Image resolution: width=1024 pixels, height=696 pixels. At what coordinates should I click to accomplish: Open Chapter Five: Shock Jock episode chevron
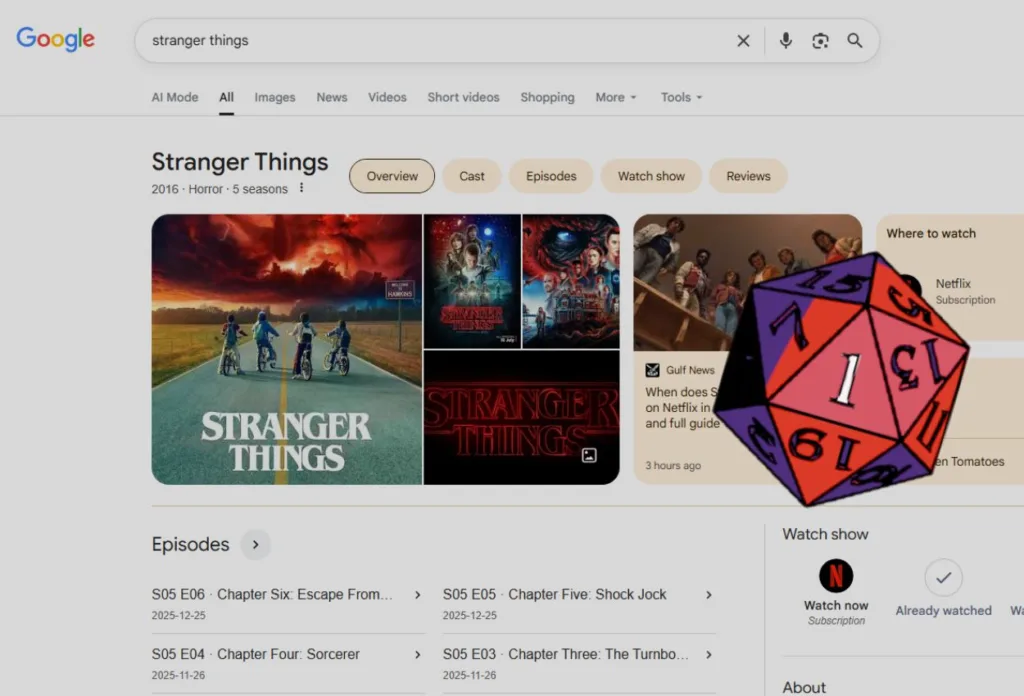(709, 595)
